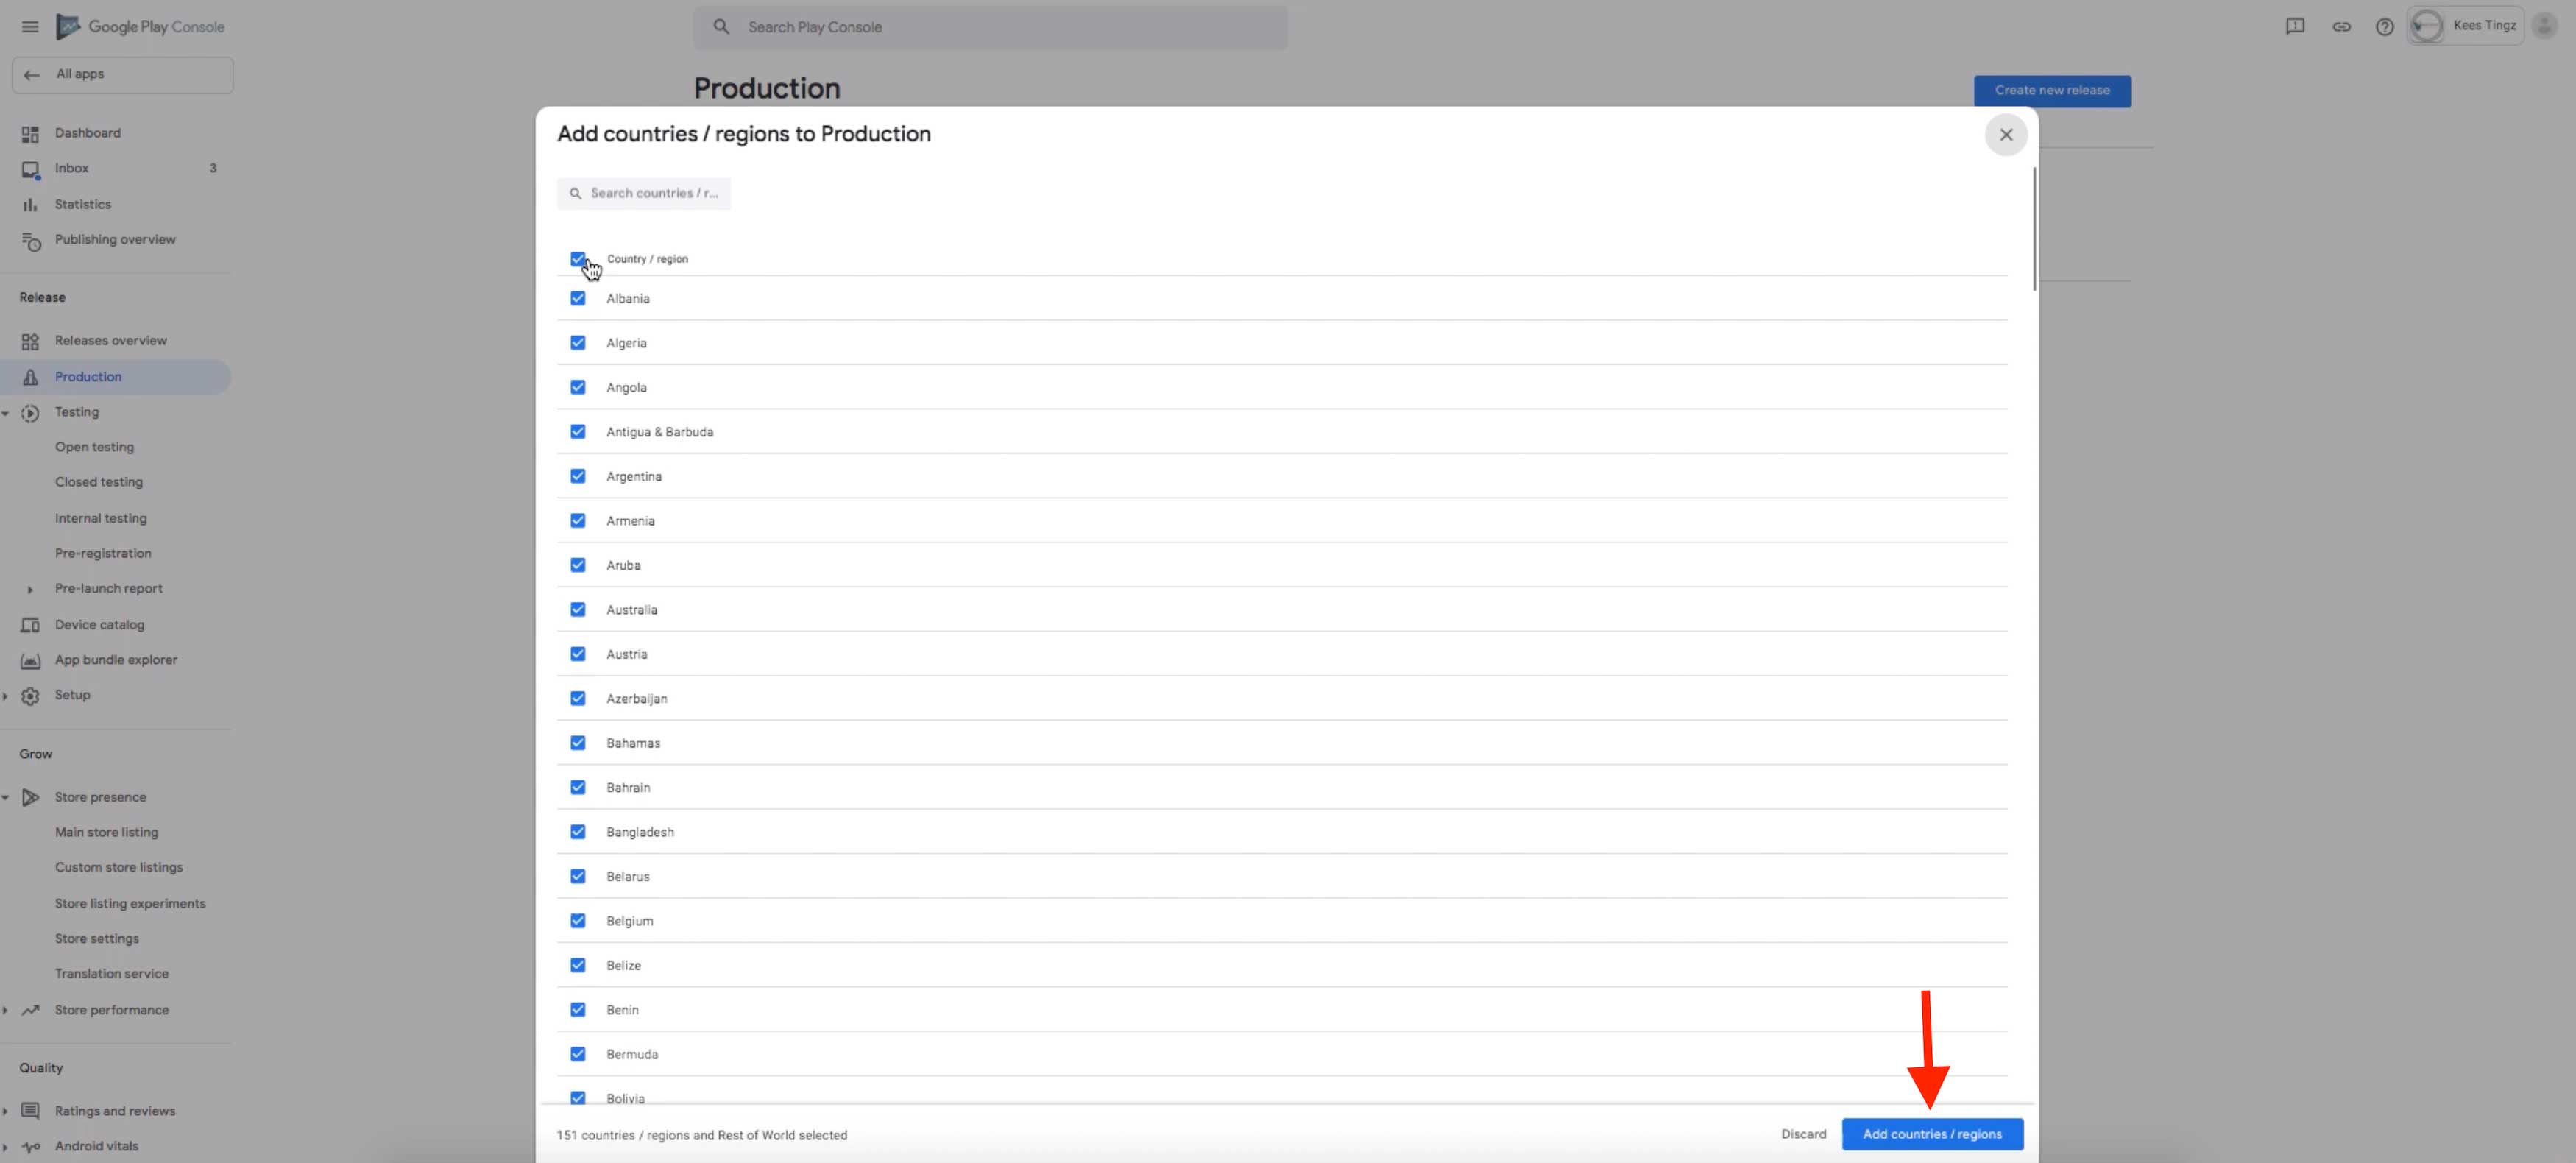Open the hamburger navigation menu icon

pos(30,27)
